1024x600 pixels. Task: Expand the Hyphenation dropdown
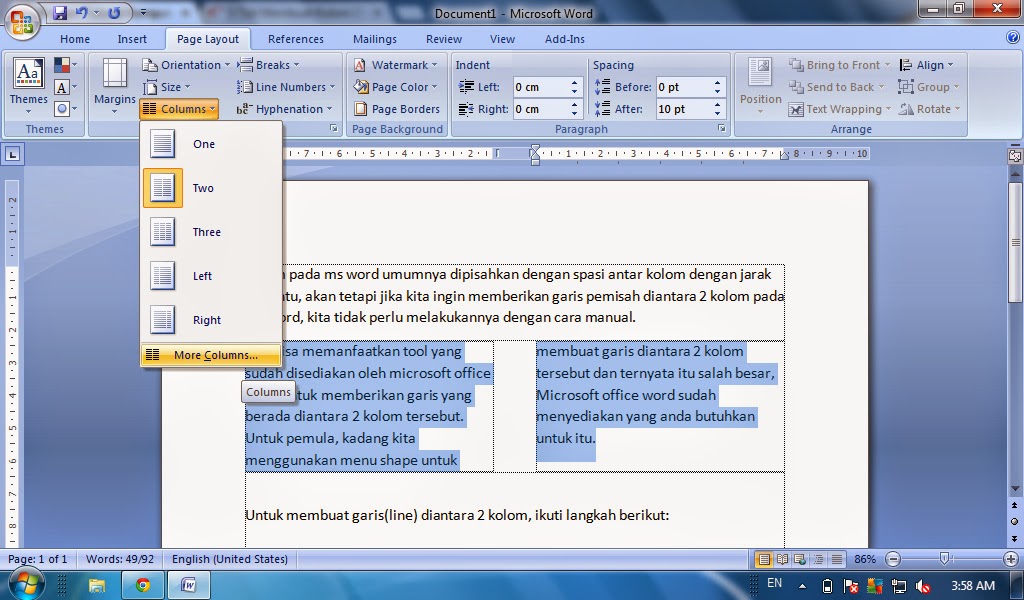coord(285,109)
